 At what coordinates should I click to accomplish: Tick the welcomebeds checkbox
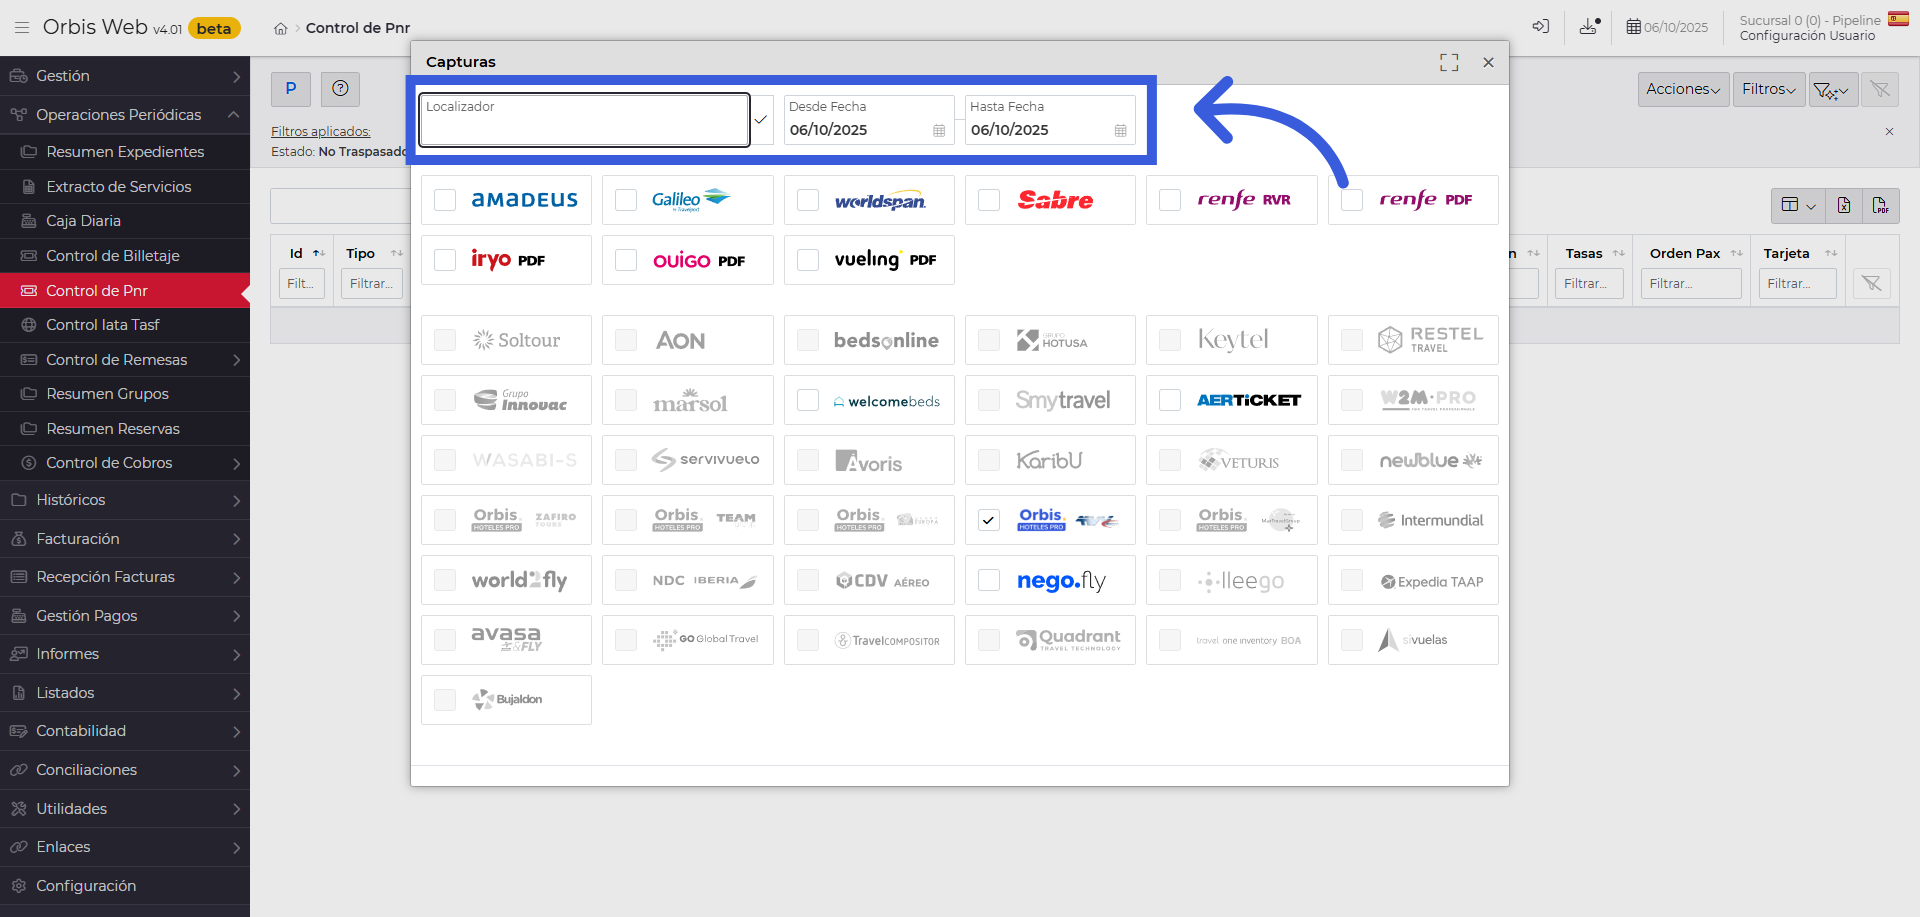click(x=808, y=400)
